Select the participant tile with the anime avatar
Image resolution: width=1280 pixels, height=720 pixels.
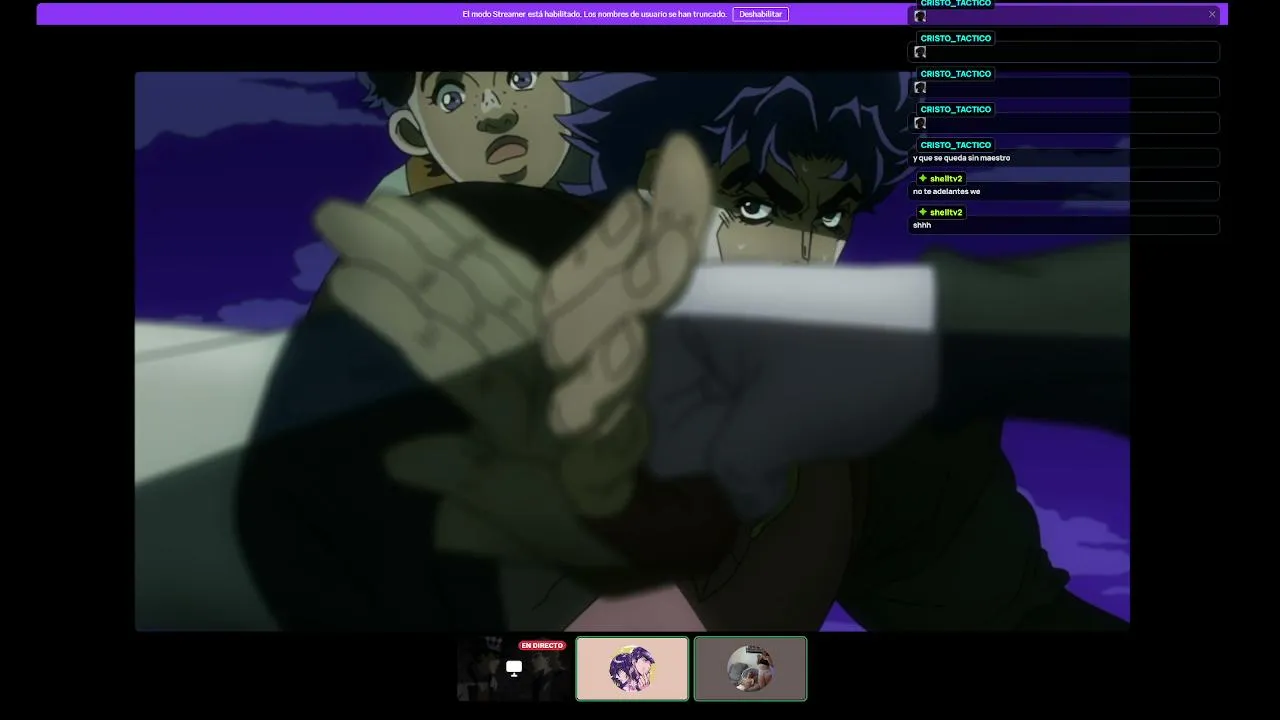coord(632,668)
